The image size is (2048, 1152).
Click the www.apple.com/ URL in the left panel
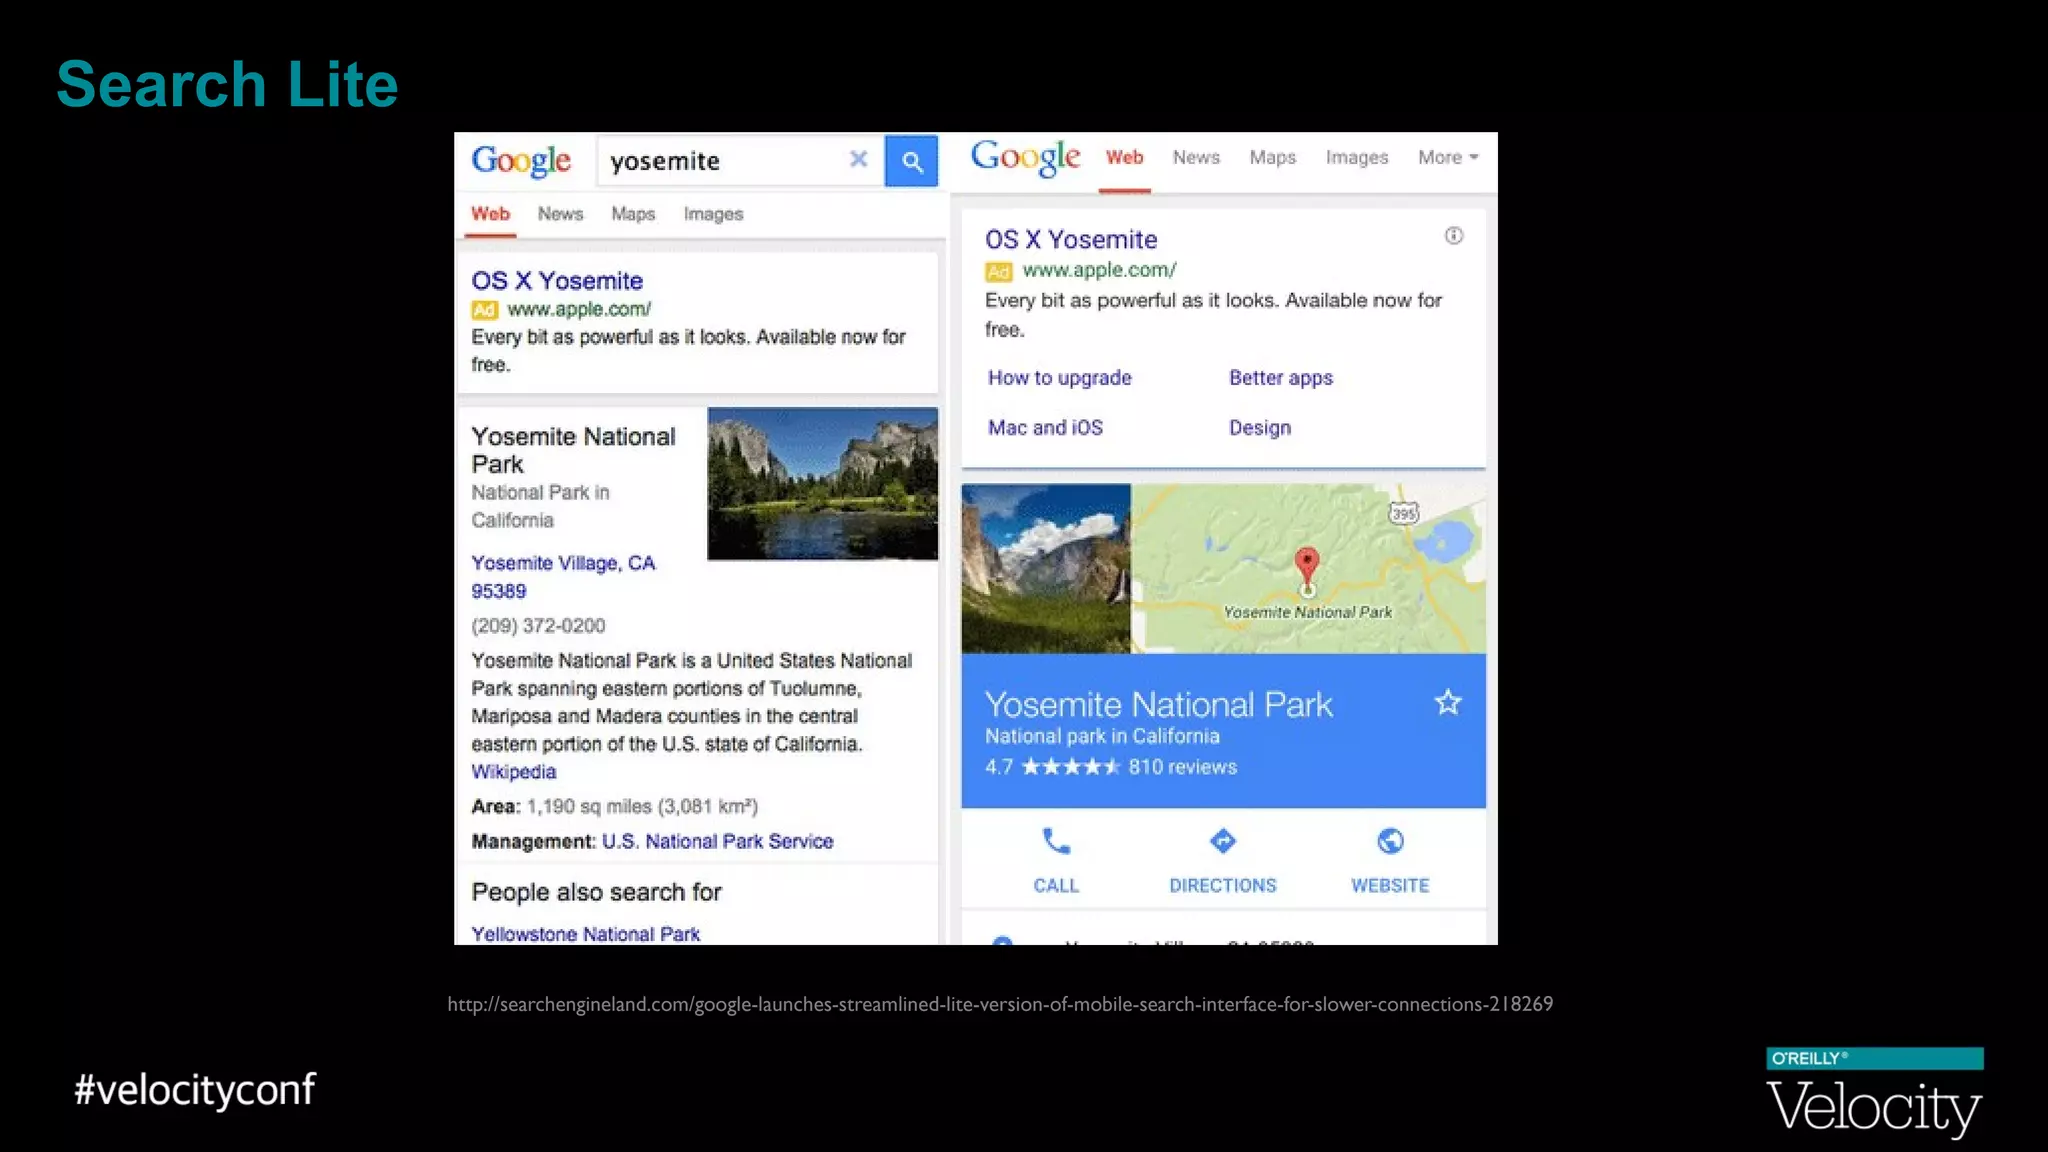[579, 310]
